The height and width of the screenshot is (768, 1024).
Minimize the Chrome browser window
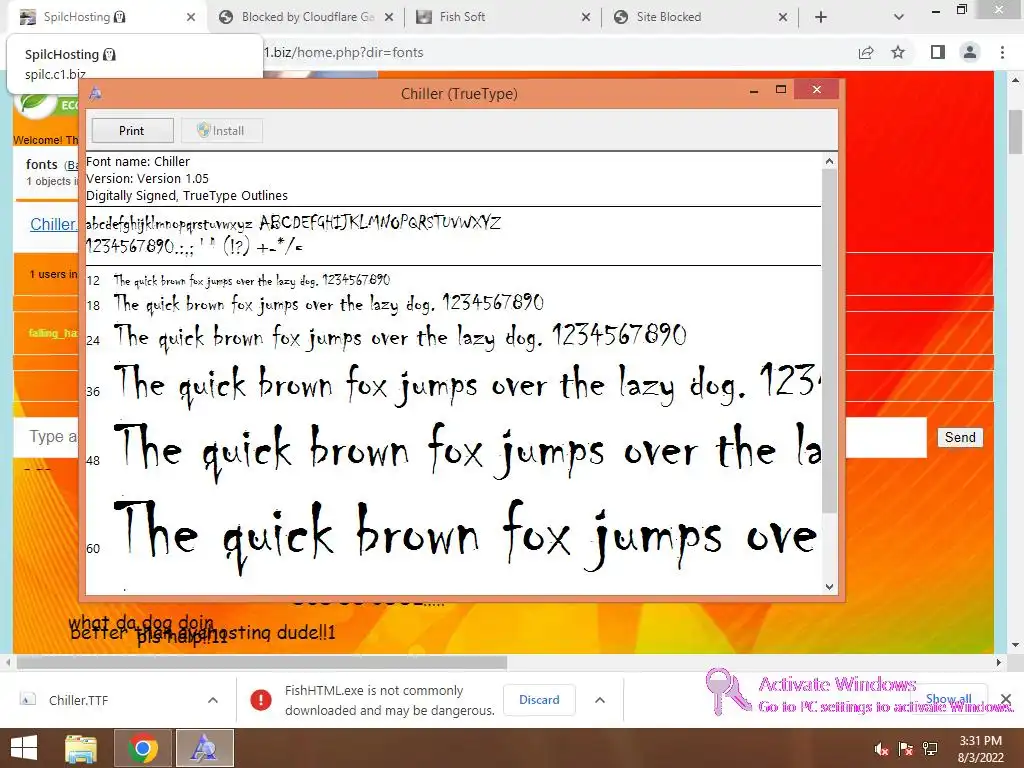(936, 10)
